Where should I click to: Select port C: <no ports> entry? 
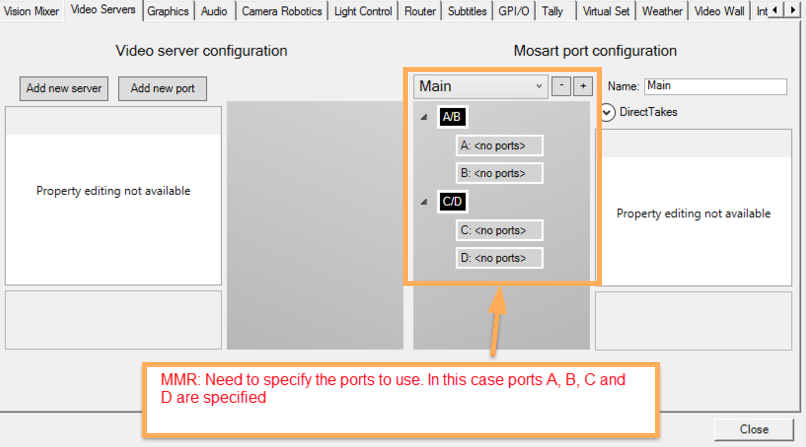pos(499,230)
